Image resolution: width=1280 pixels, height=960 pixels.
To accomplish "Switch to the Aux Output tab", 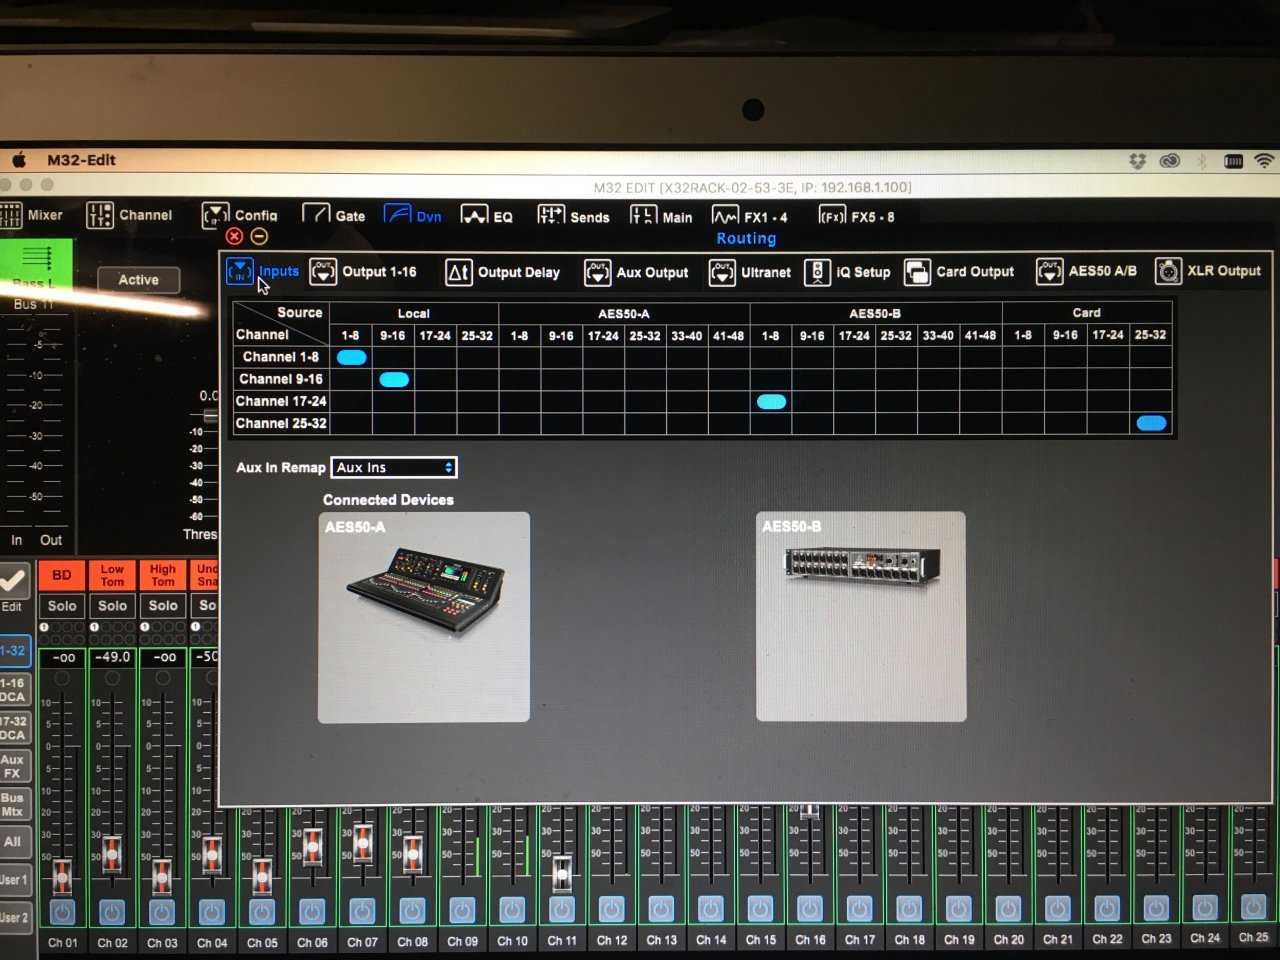I will click(x=637, y=272).
